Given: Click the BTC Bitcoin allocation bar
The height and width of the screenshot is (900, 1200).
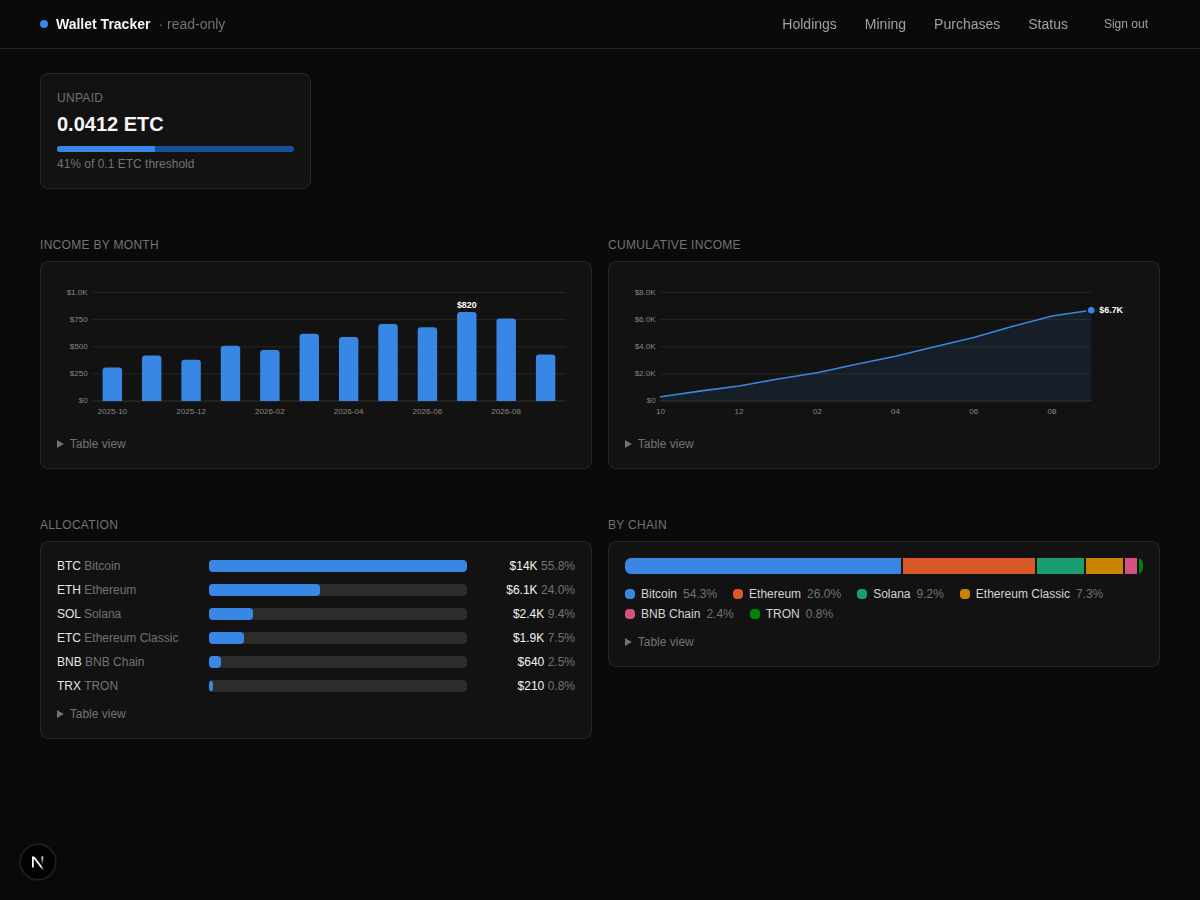Looking at the screenshot, I should pos(338,566).
